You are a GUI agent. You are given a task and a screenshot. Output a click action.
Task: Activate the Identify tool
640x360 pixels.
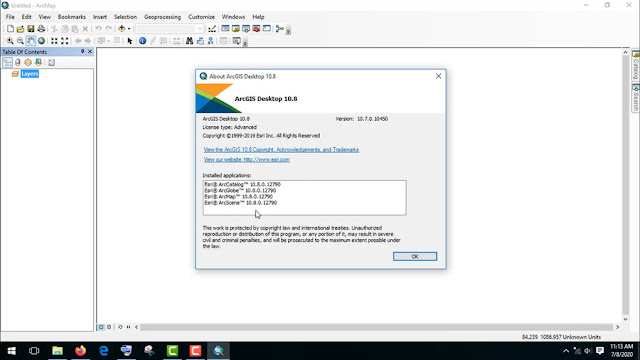point(142,41)
